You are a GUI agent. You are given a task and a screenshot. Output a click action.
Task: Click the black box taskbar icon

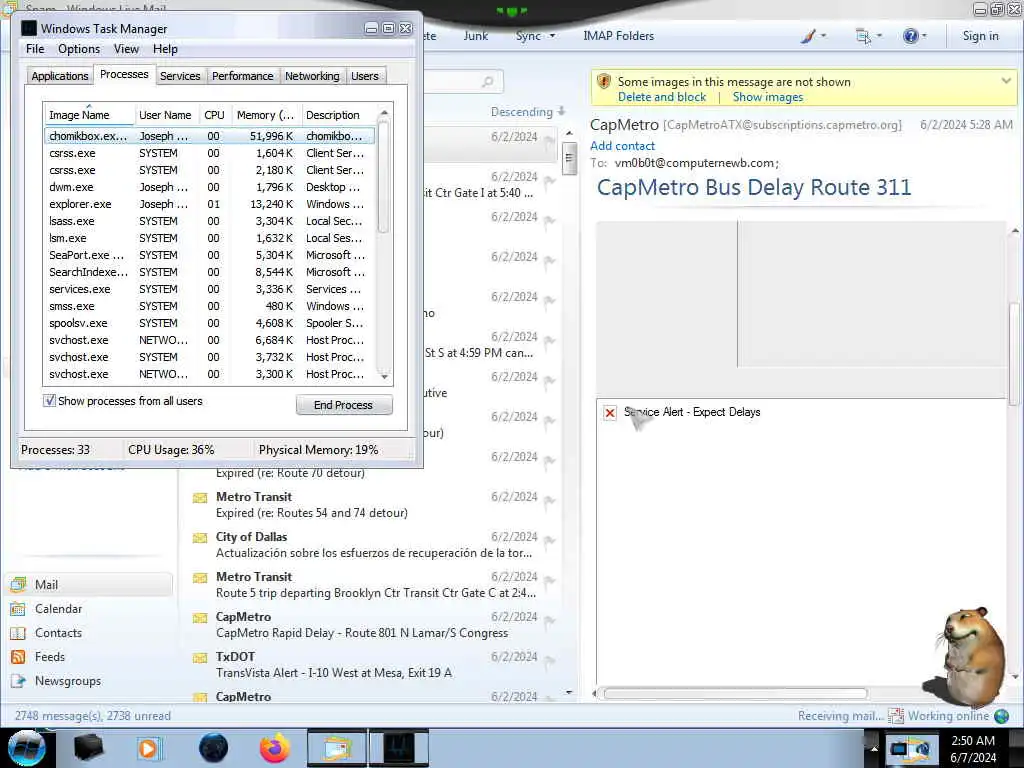88,748
